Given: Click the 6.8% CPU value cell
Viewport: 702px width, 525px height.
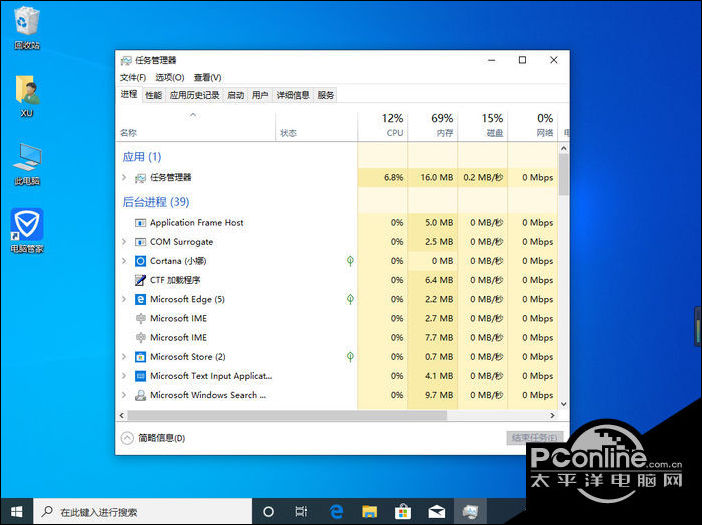Looking at the screenshot, I should pyautogui.click(x=383, y=178).
